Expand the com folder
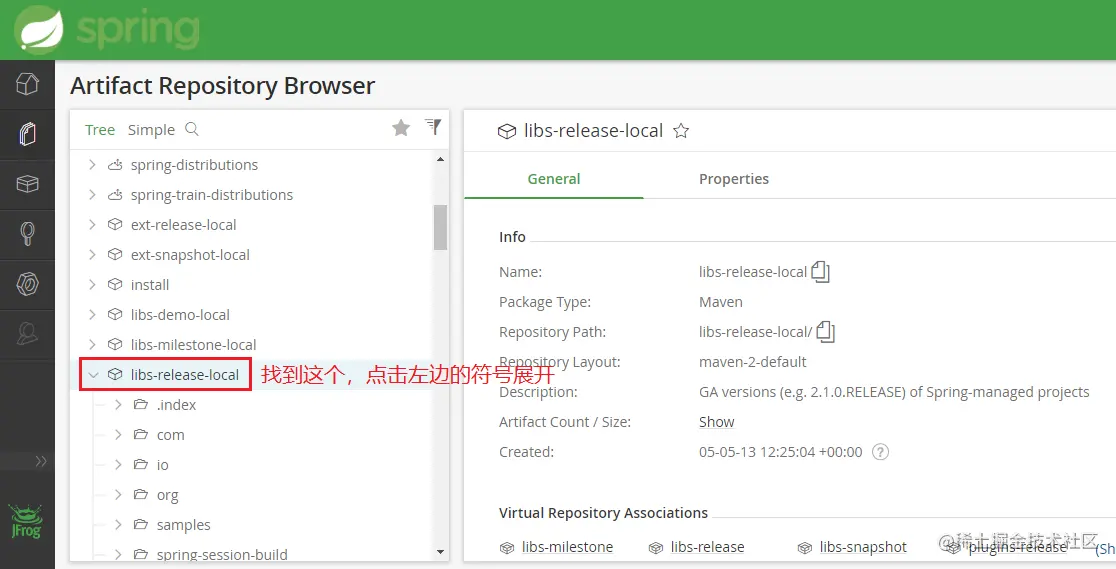The height and width of the screenshot is (569, 1116). tap(118, 434)
